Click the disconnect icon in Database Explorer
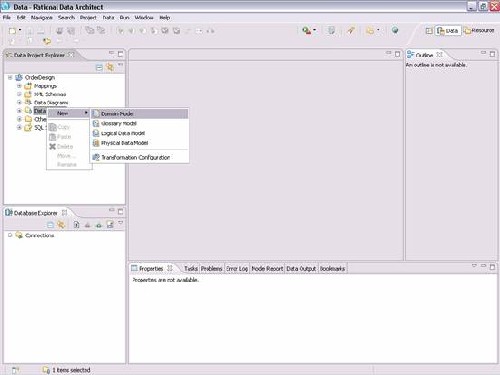 coord(87,225)
